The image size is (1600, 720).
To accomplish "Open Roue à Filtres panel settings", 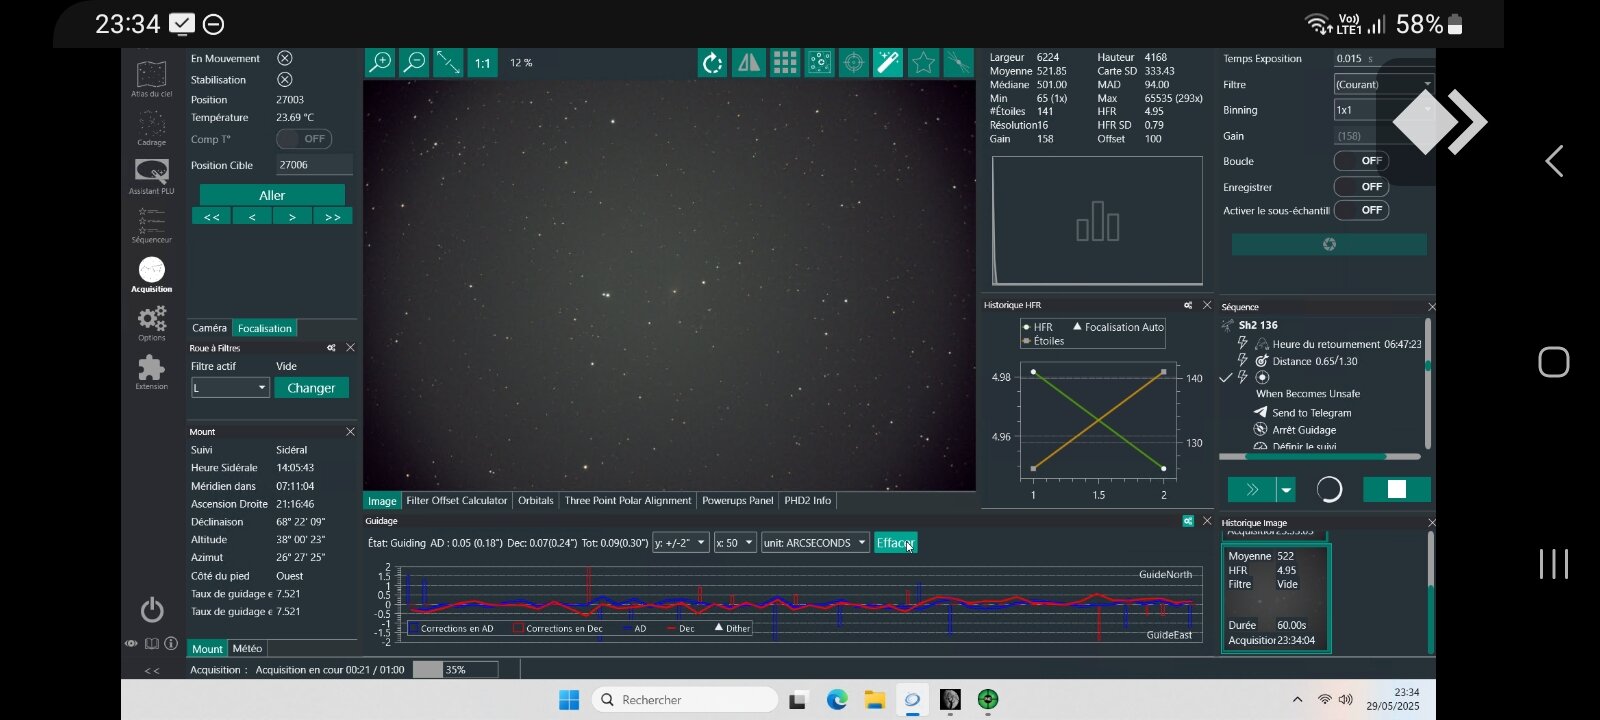I will (331, 348).
